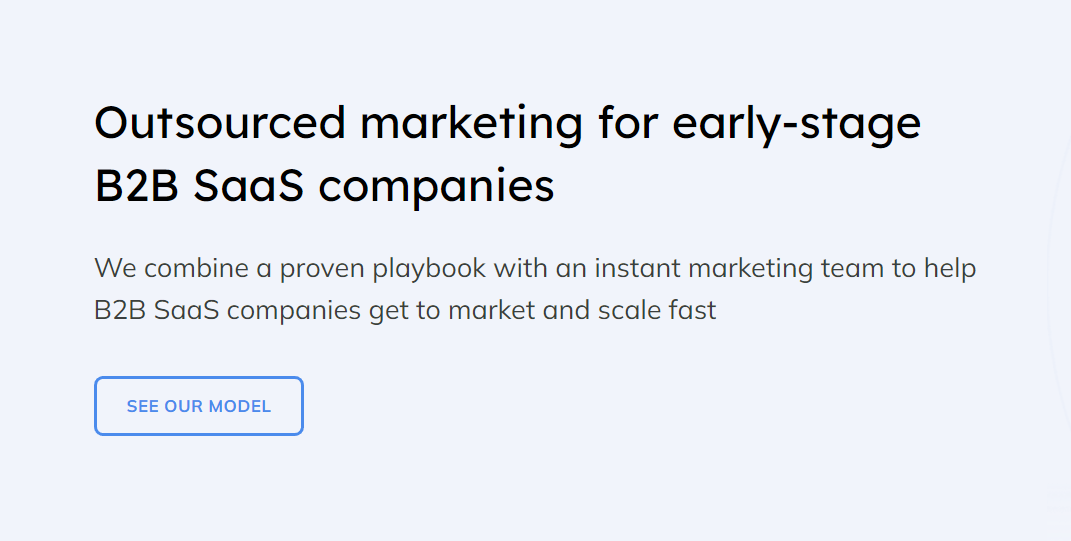Click "B2B" in the large headline
This screenshot has height=541, width=1071.
136,187
